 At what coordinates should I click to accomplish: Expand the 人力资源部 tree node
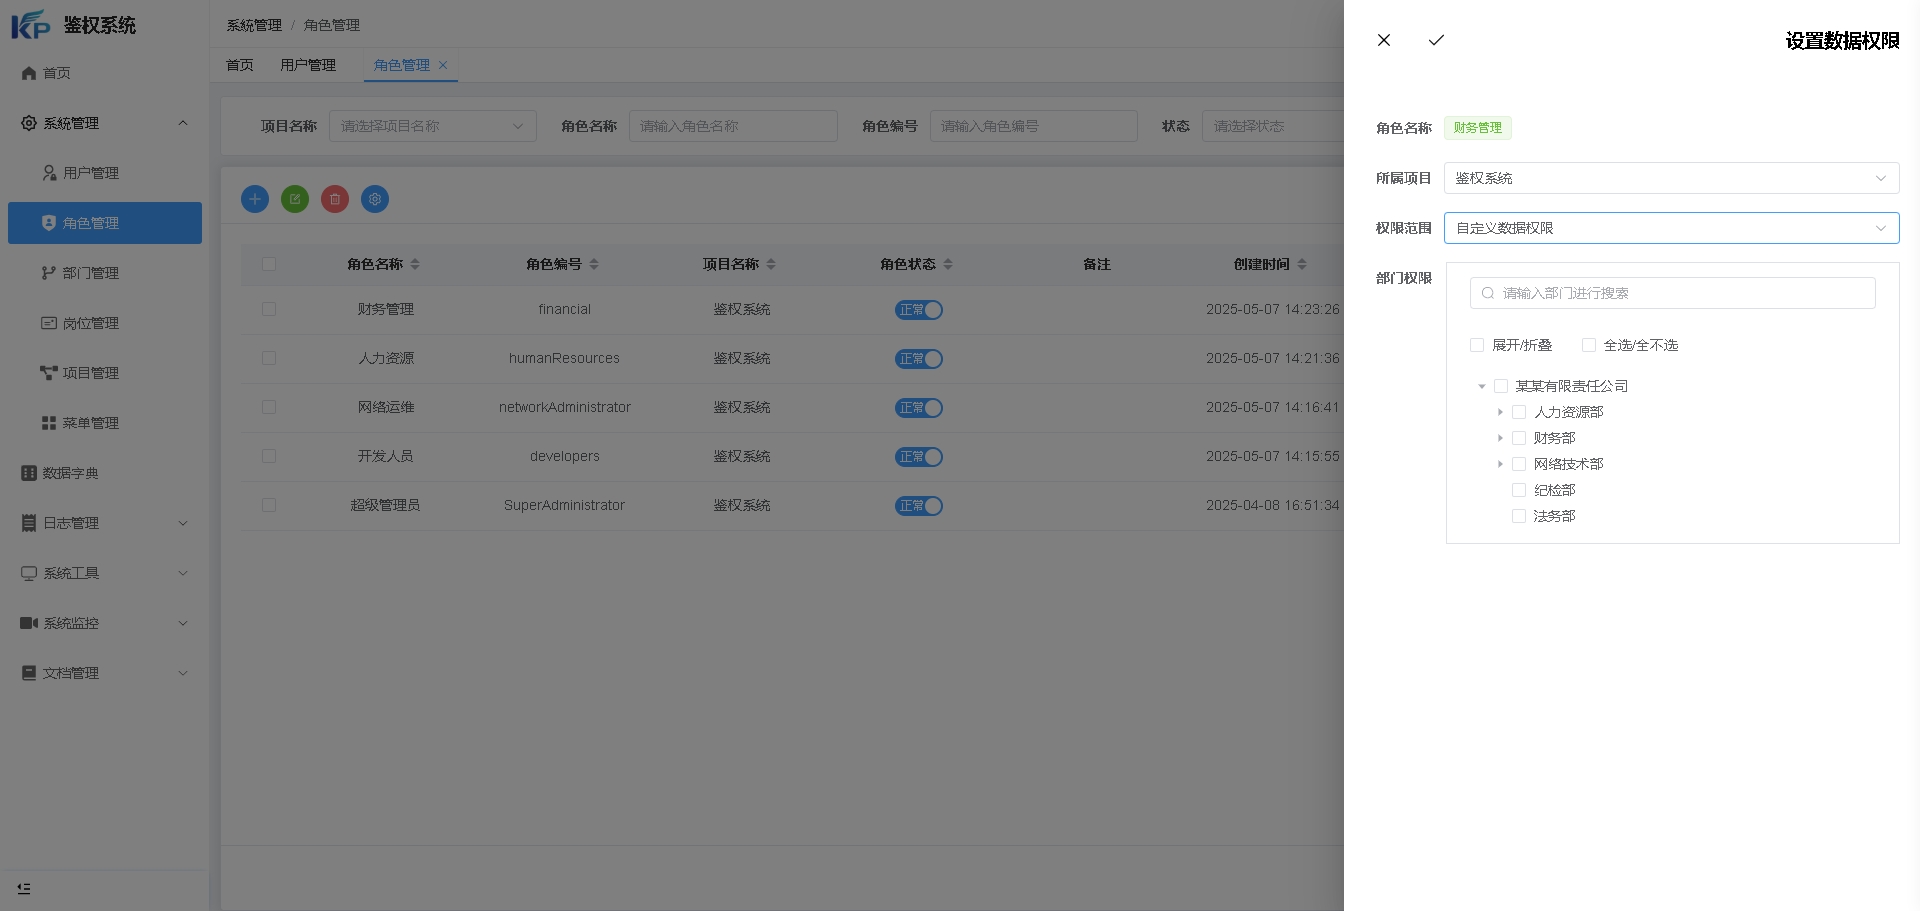click(x=1500, y=412)
